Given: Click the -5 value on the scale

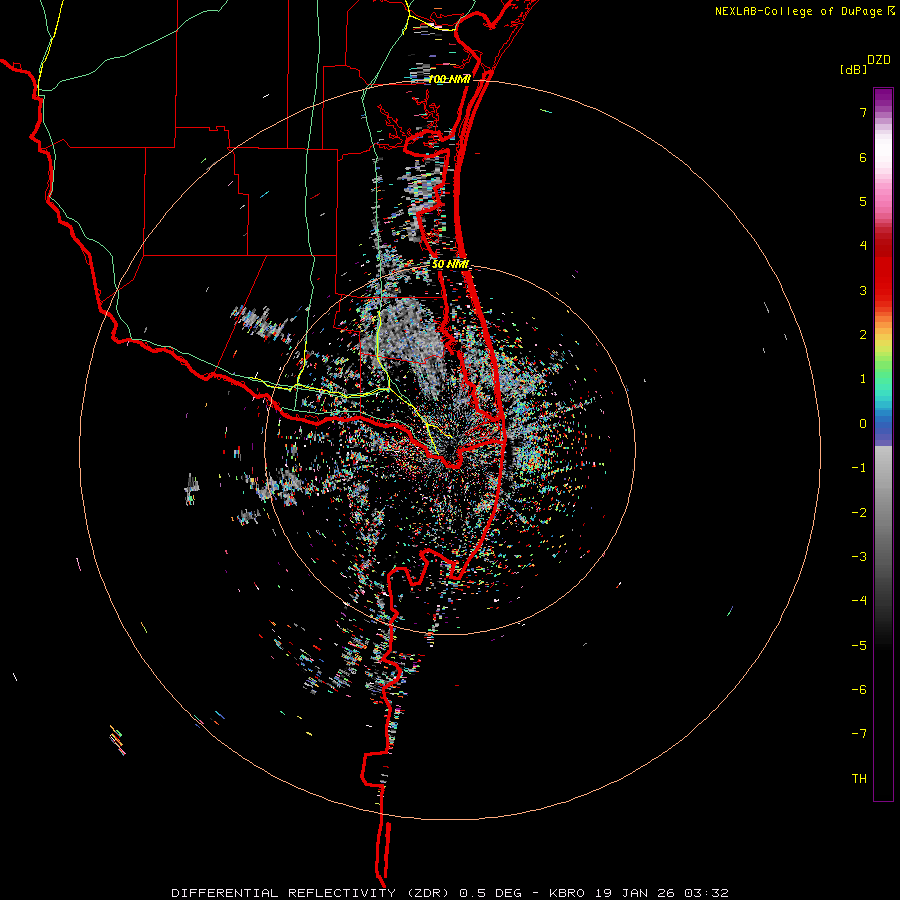Looking at the screenshot, I should pos(859,646).
